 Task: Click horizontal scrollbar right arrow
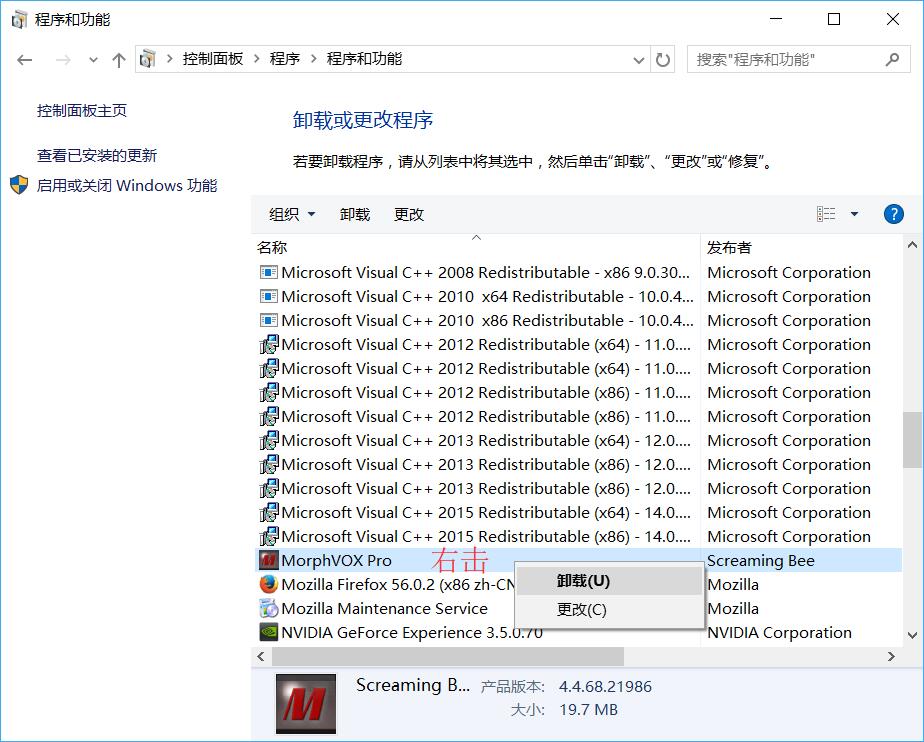[891, 656]
